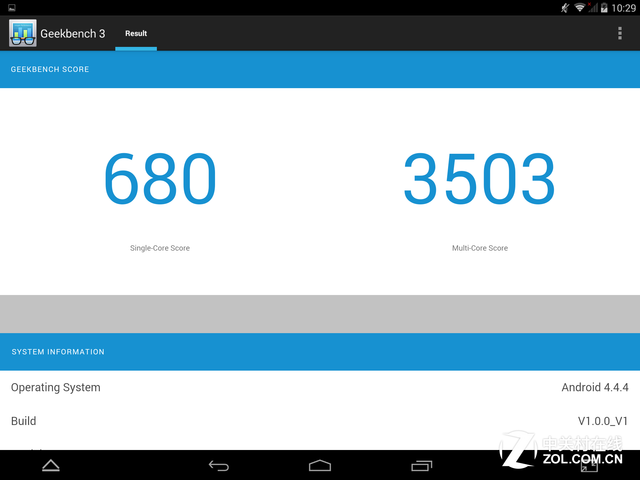This screenshot has height=480, width=640.
Task: Tap the battery status icon
Action: (604, 8)
